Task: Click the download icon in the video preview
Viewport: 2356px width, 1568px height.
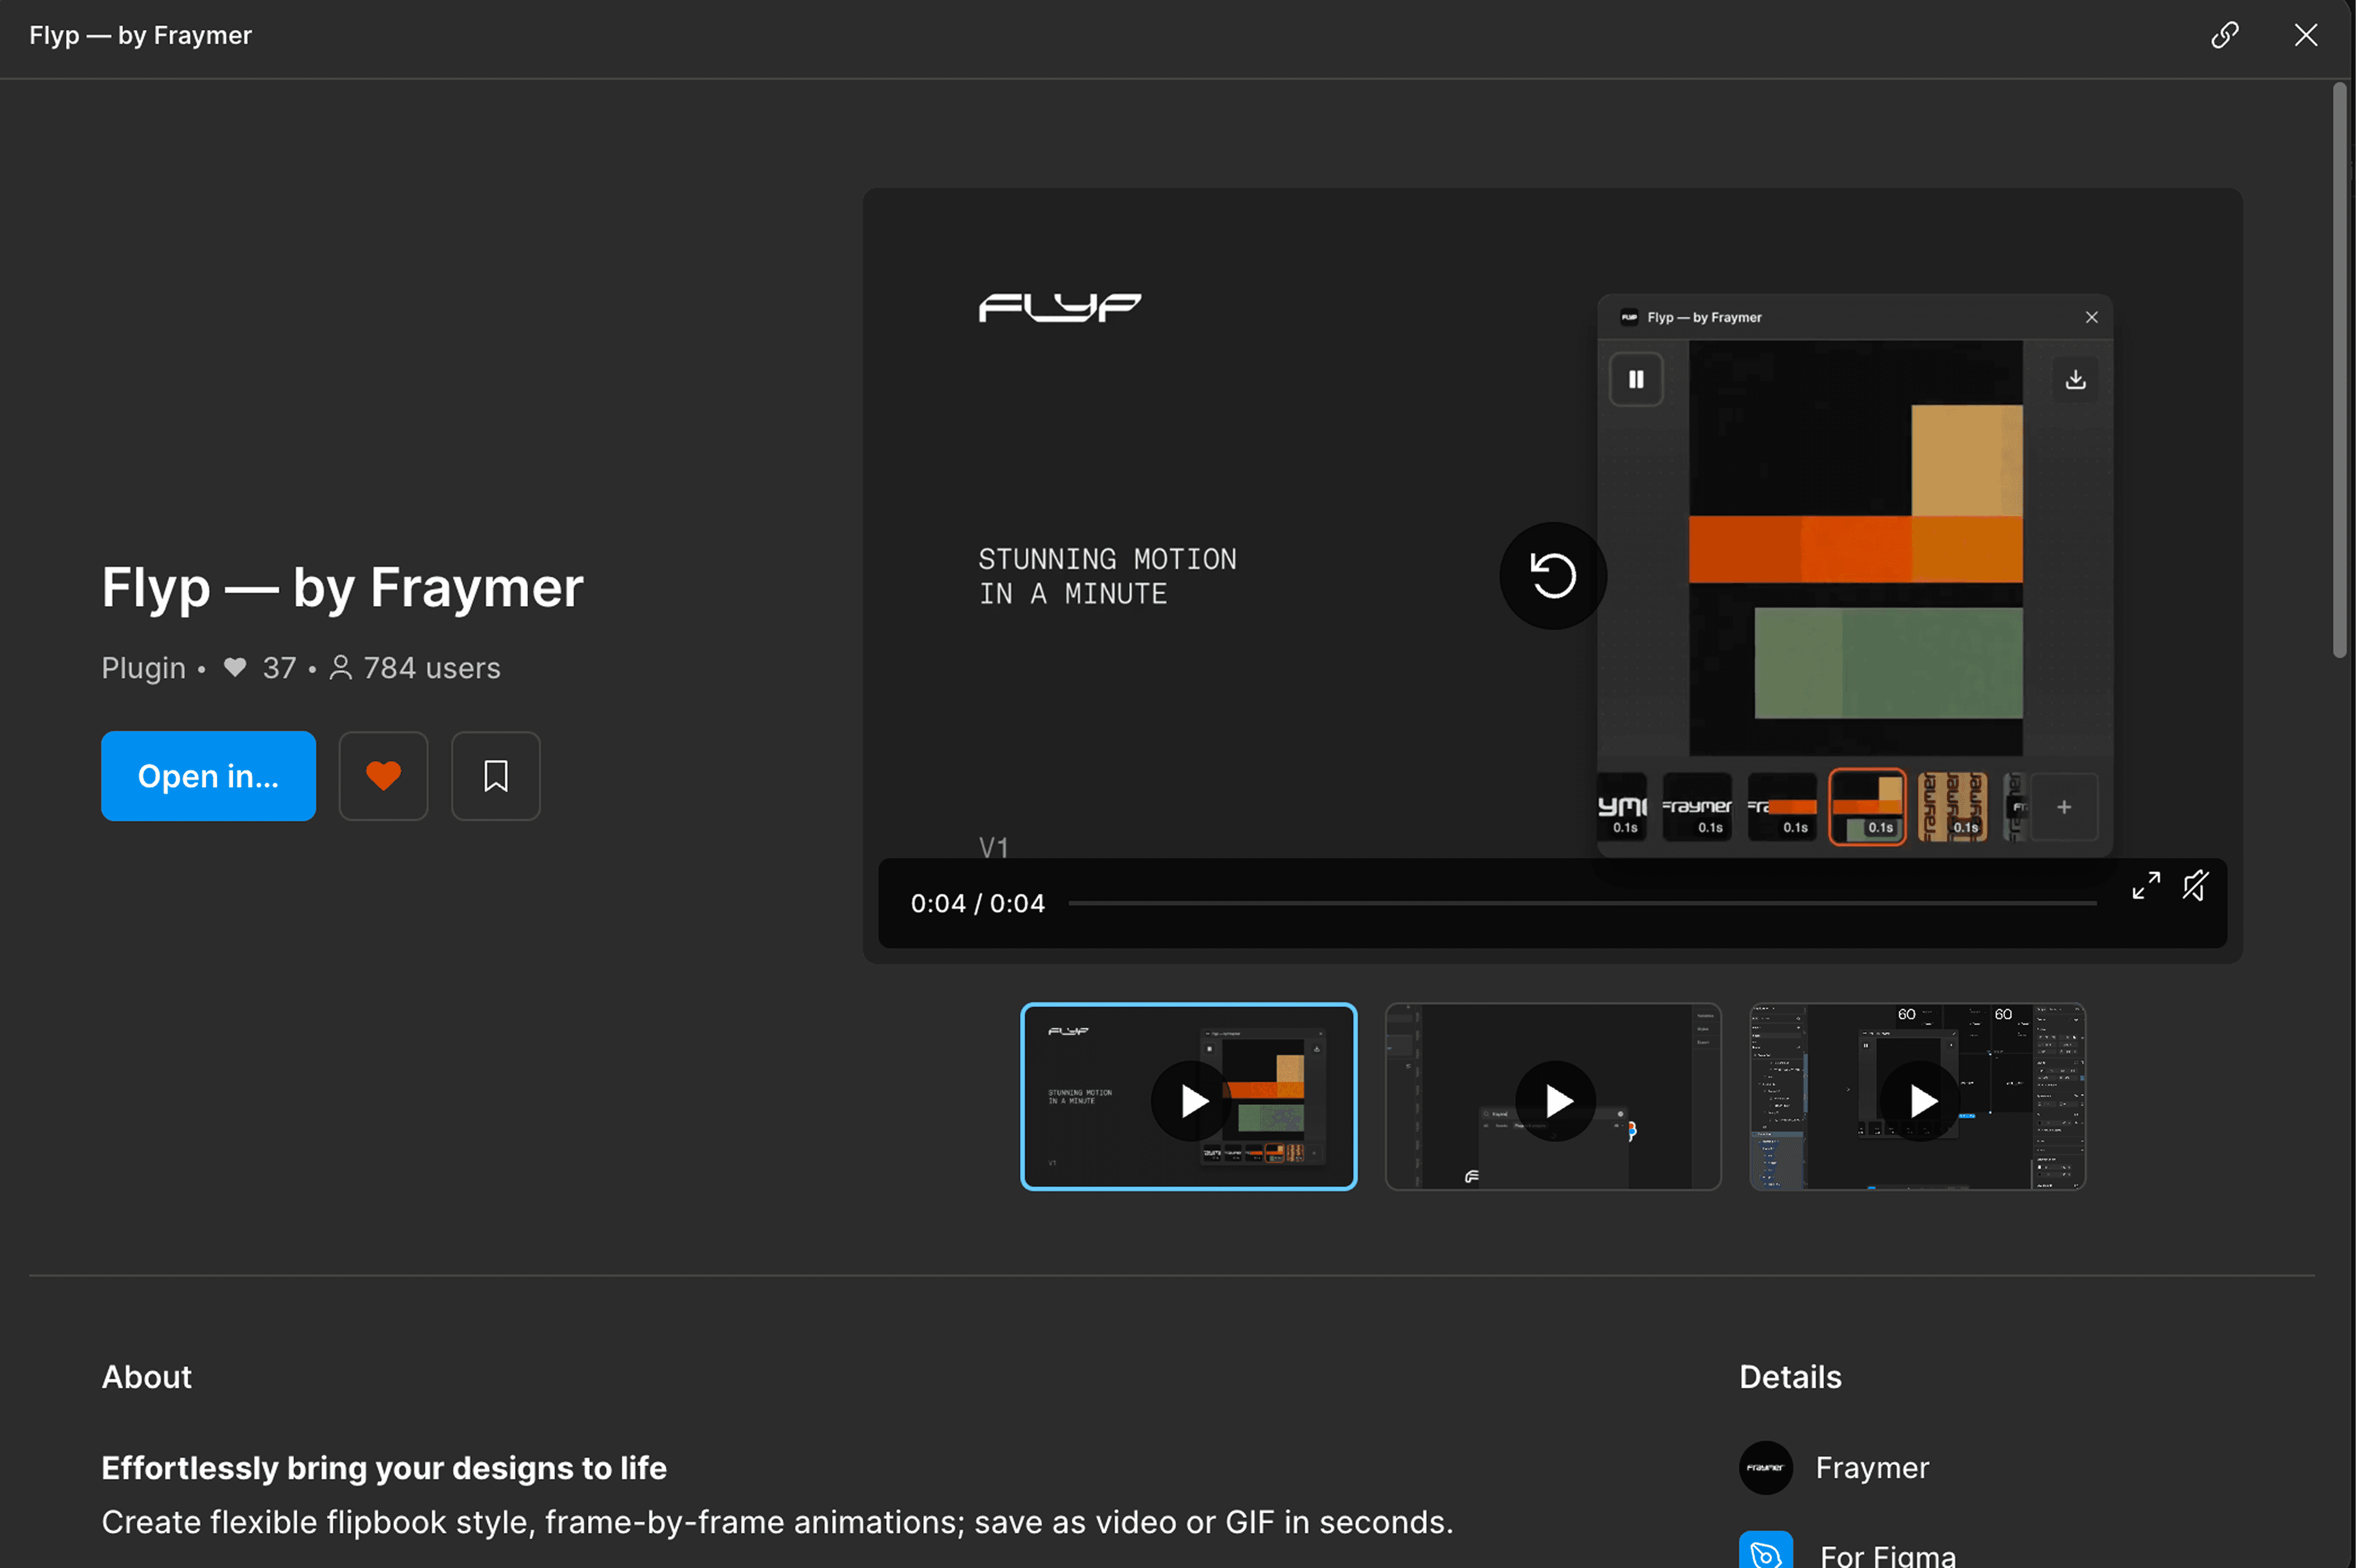Action: (x=2075, y=379)
